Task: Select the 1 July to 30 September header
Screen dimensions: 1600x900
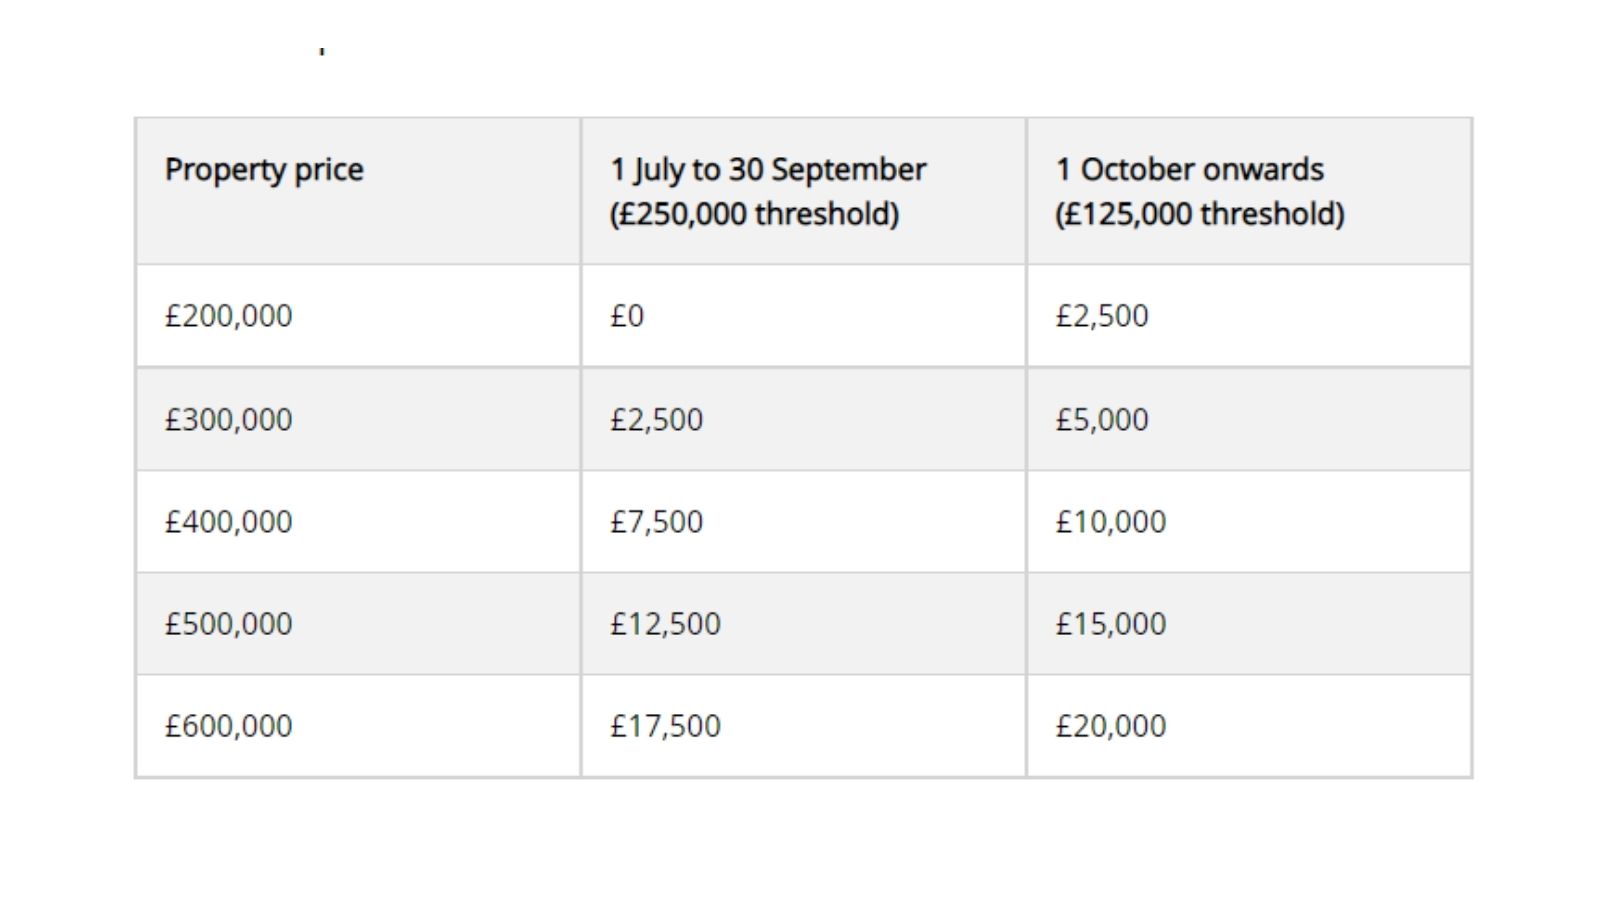Action: pos(803,191)
